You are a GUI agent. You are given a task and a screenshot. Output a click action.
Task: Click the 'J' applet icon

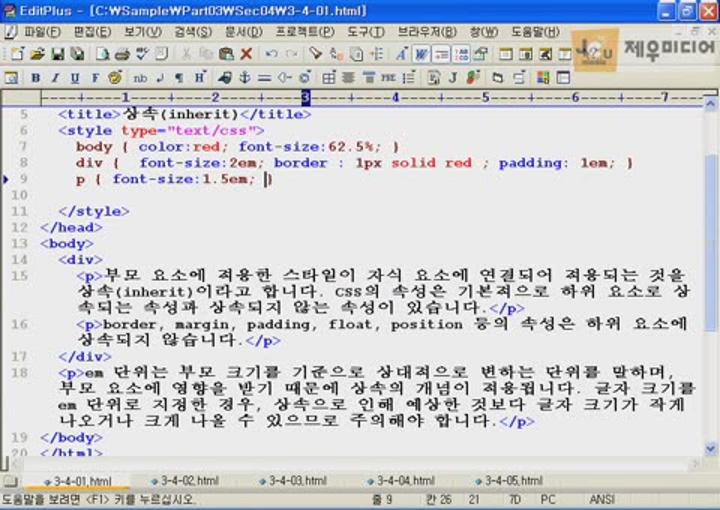point(453,78)
